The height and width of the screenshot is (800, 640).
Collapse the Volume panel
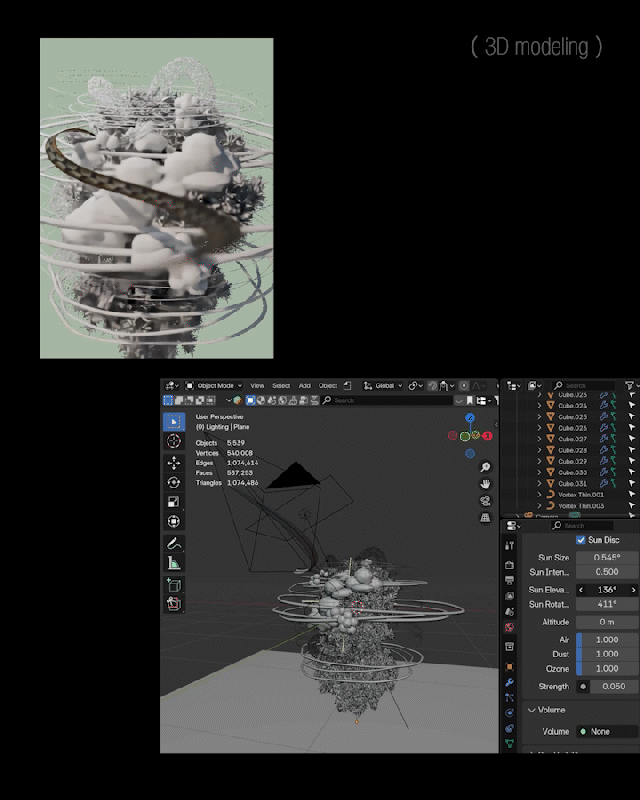tap(546, 710)
